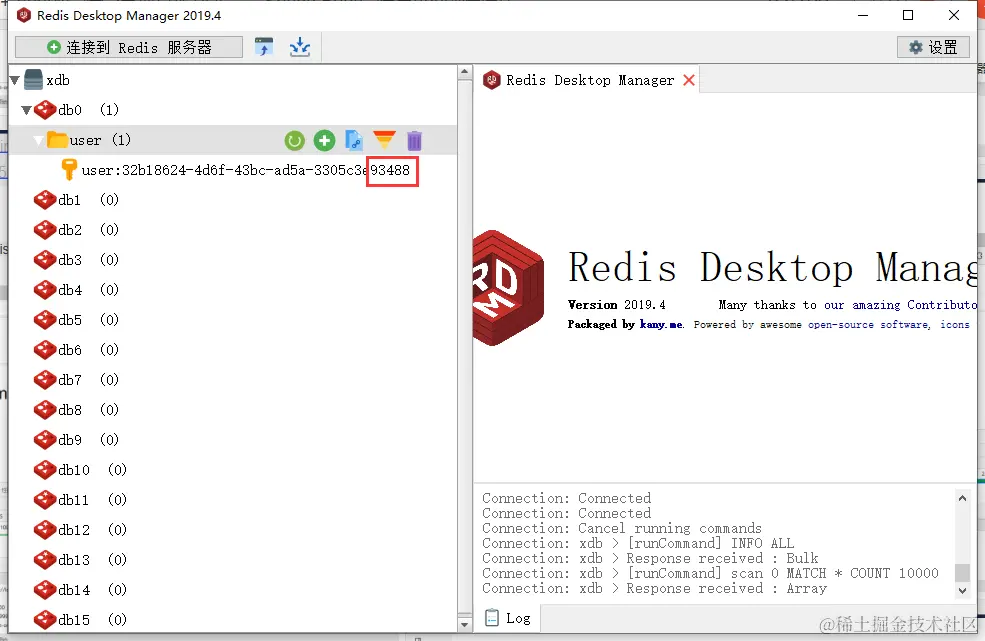Delete the user namespace with trash icon
Viewport: 985px width, 641px height.
[414, 140]
